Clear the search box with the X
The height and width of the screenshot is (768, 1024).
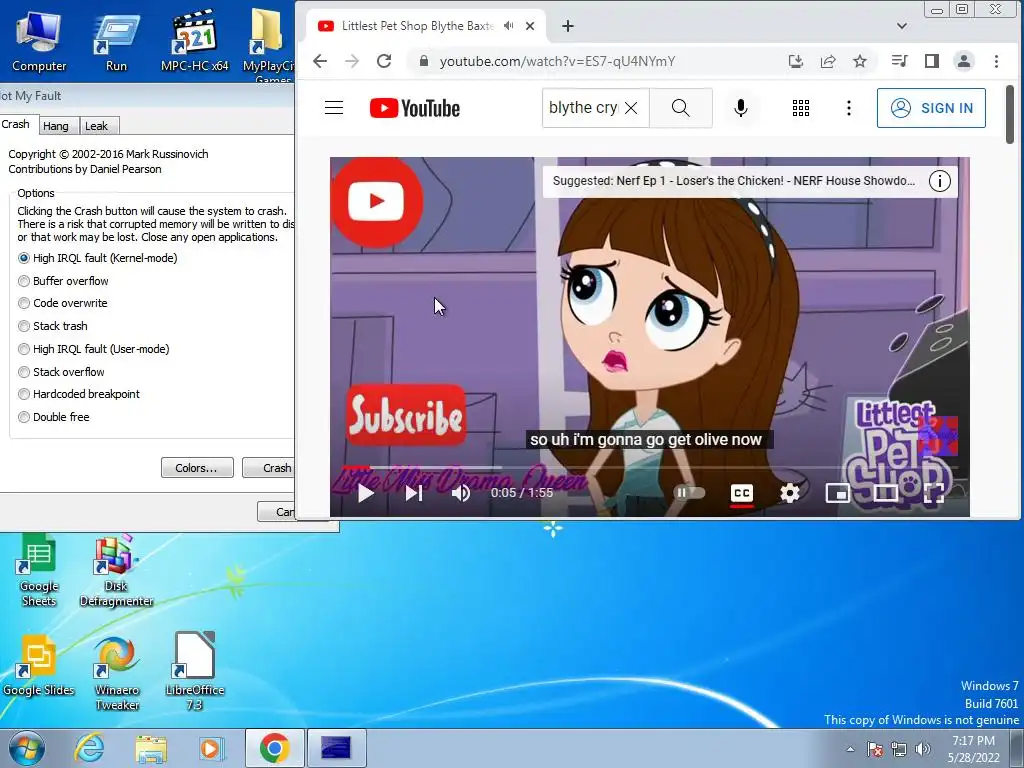[x=631, y=108]
